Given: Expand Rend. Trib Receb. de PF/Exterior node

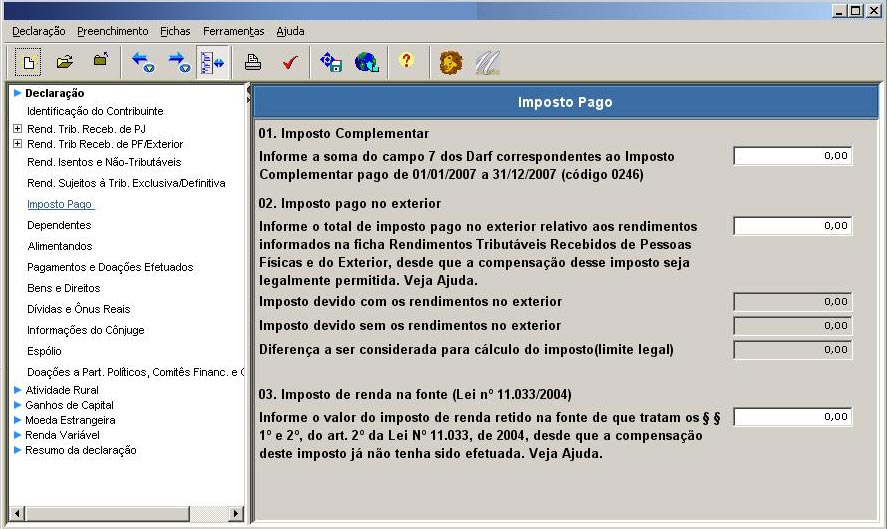Looking at the screenshot, I should point(17,144).
